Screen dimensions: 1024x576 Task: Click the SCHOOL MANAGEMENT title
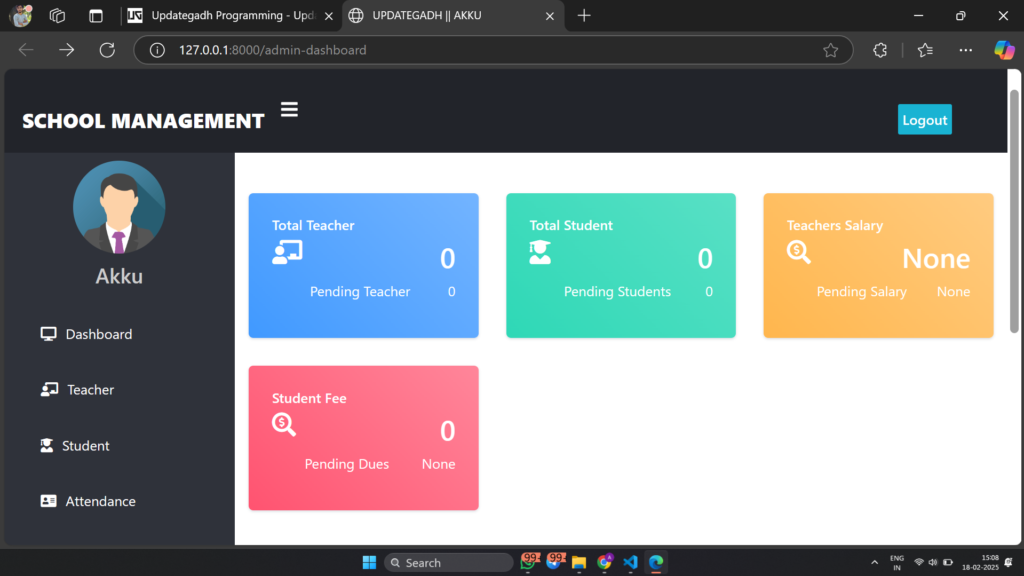(143, 121)
